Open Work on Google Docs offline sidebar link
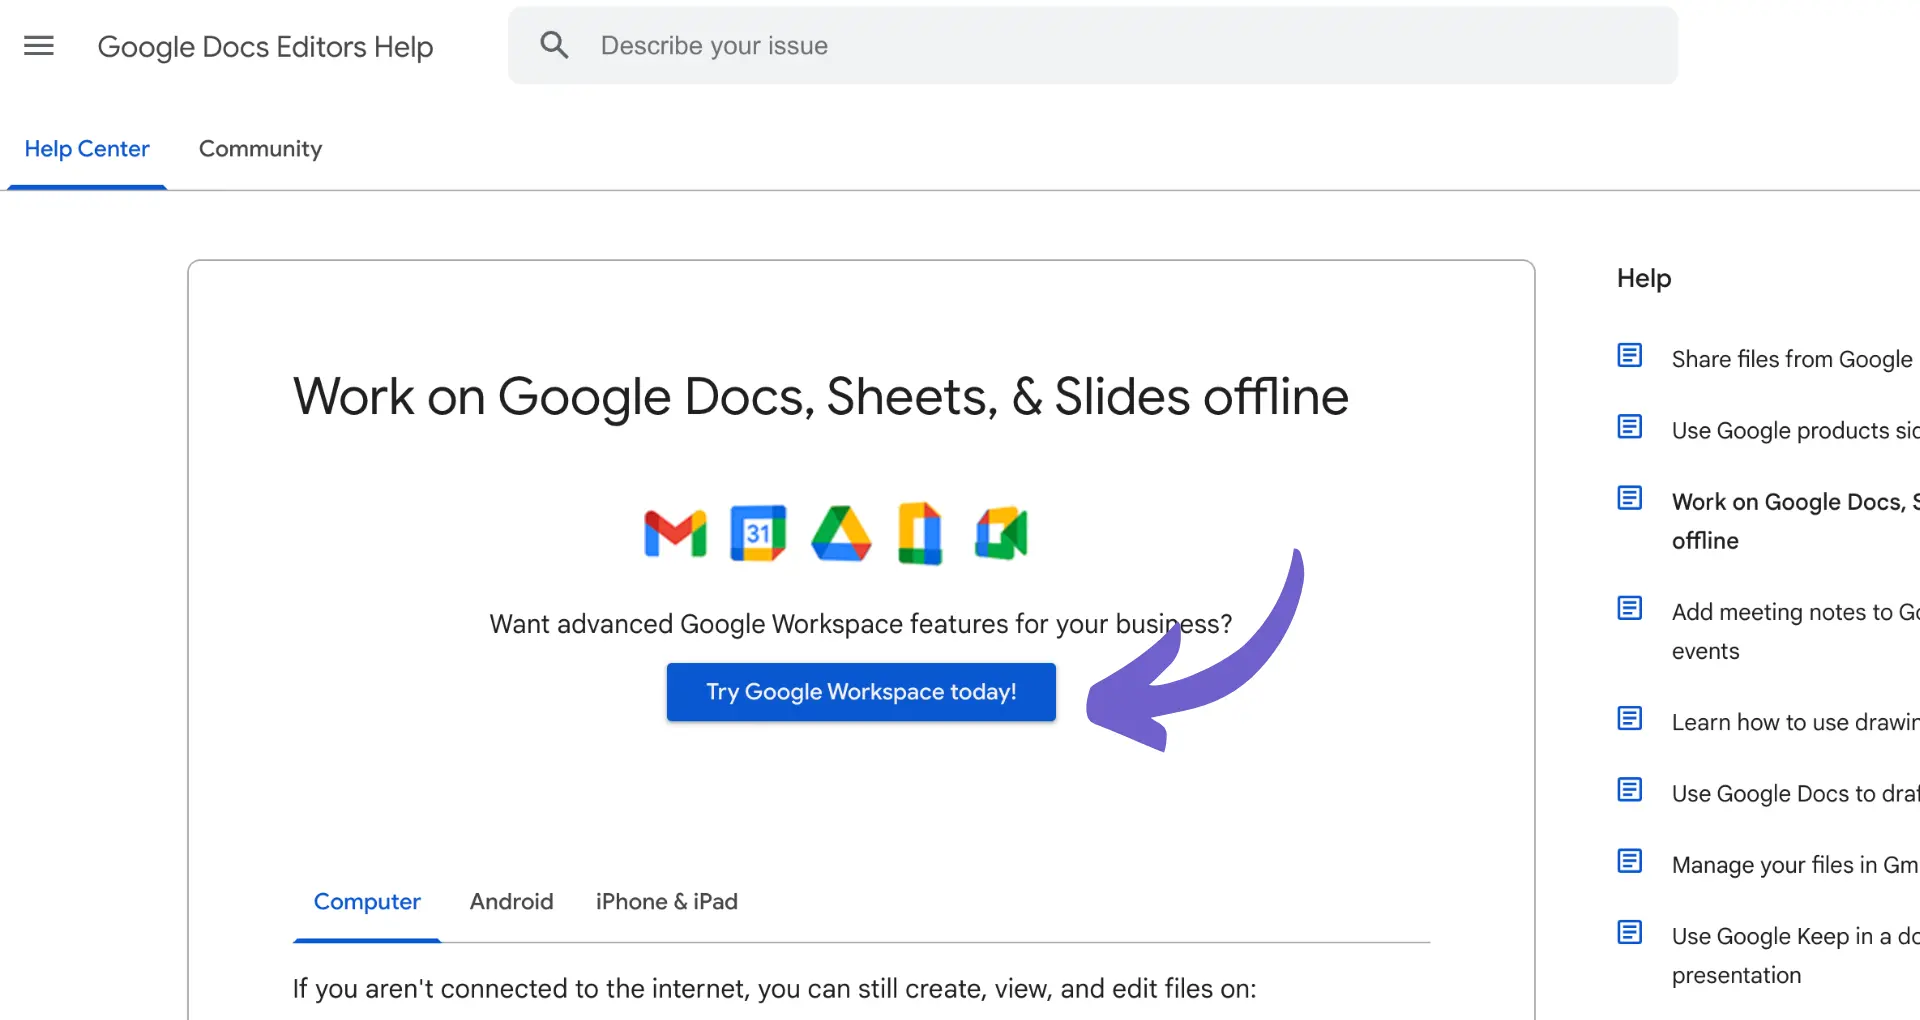Screen dimensions: 1920x1020 tap(1795, 521)
